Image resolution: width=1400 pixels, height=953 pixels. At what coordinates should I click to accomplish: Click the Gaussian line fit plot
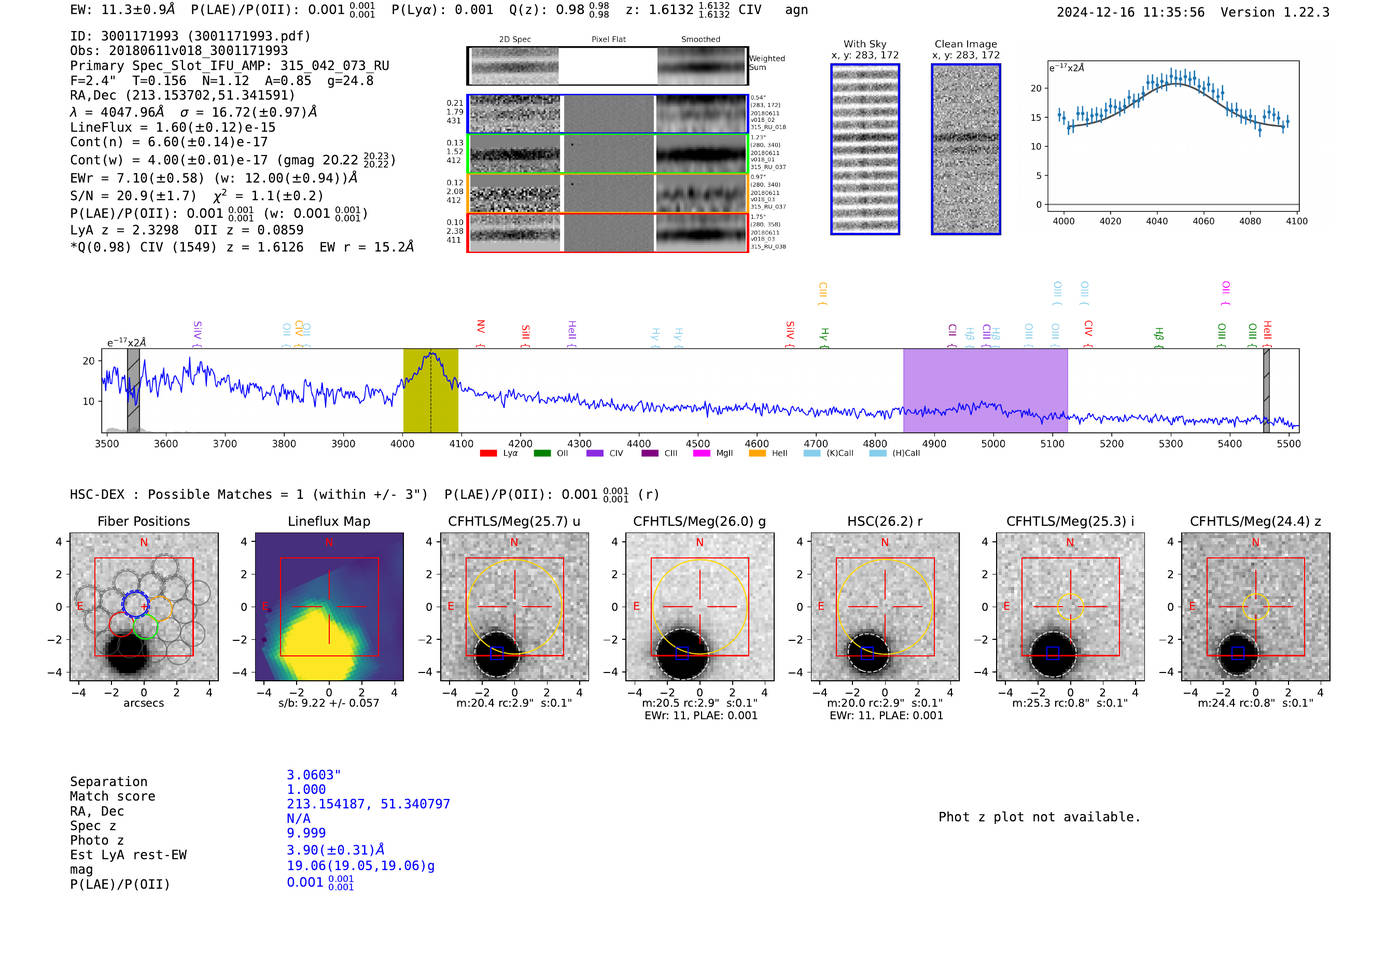click(1172, 136)
